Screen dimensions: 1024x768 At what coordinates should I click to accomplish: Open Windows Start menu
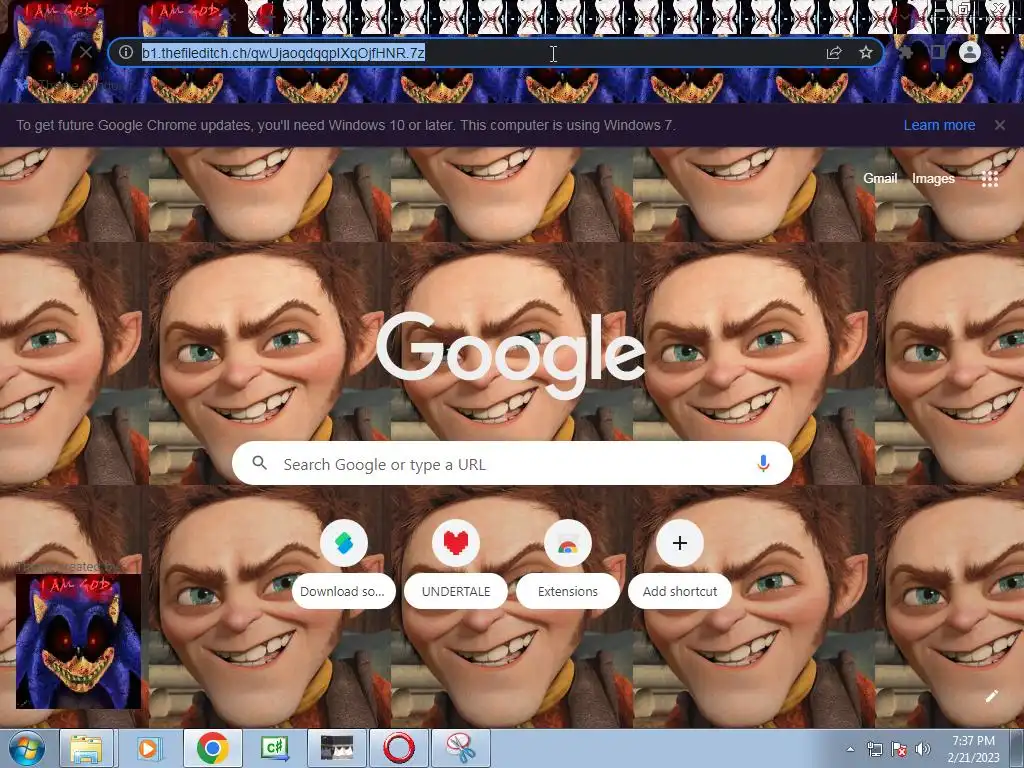[x=26, y=748]
